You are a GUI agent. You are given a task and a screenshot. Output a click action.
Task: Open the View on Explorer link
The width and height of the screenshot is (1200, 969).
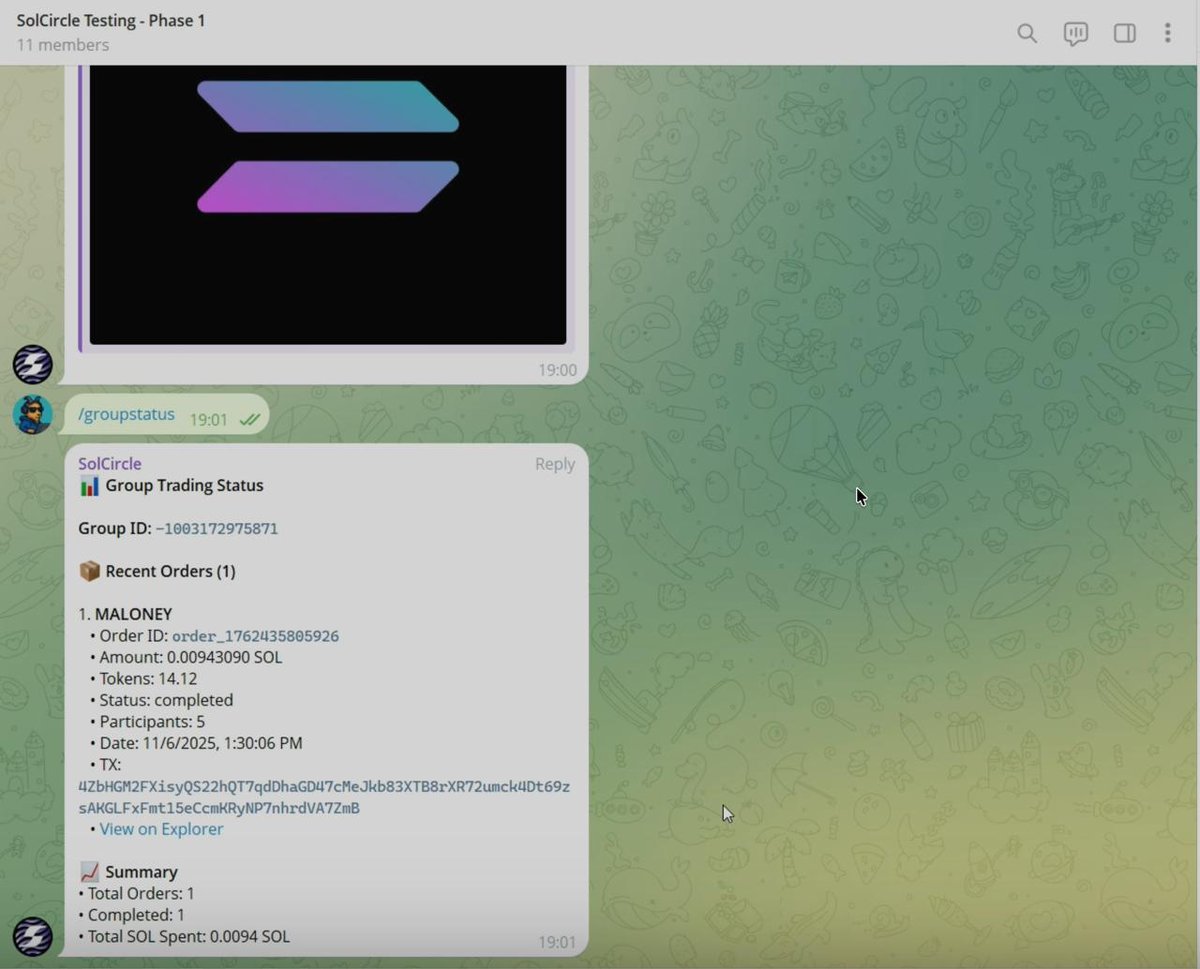pos(161,829)
